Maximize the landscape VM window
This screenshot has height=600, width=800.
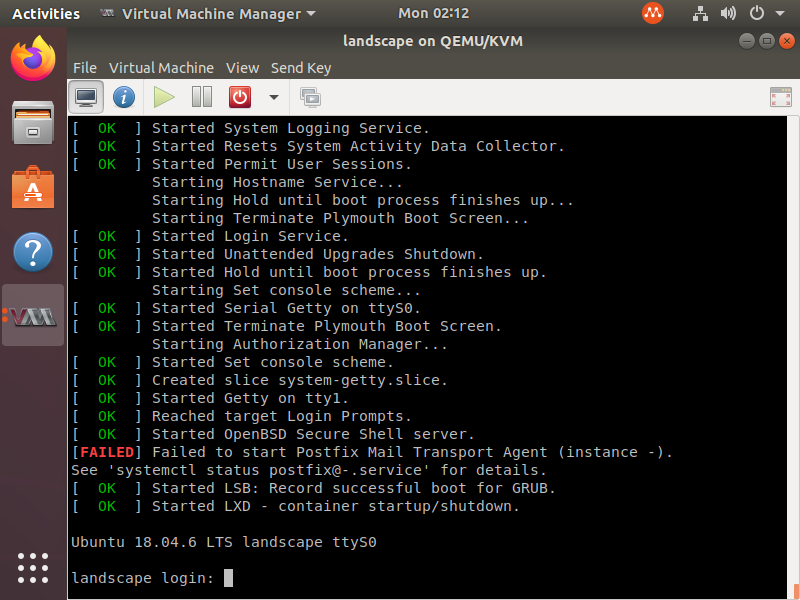point(766,41)
